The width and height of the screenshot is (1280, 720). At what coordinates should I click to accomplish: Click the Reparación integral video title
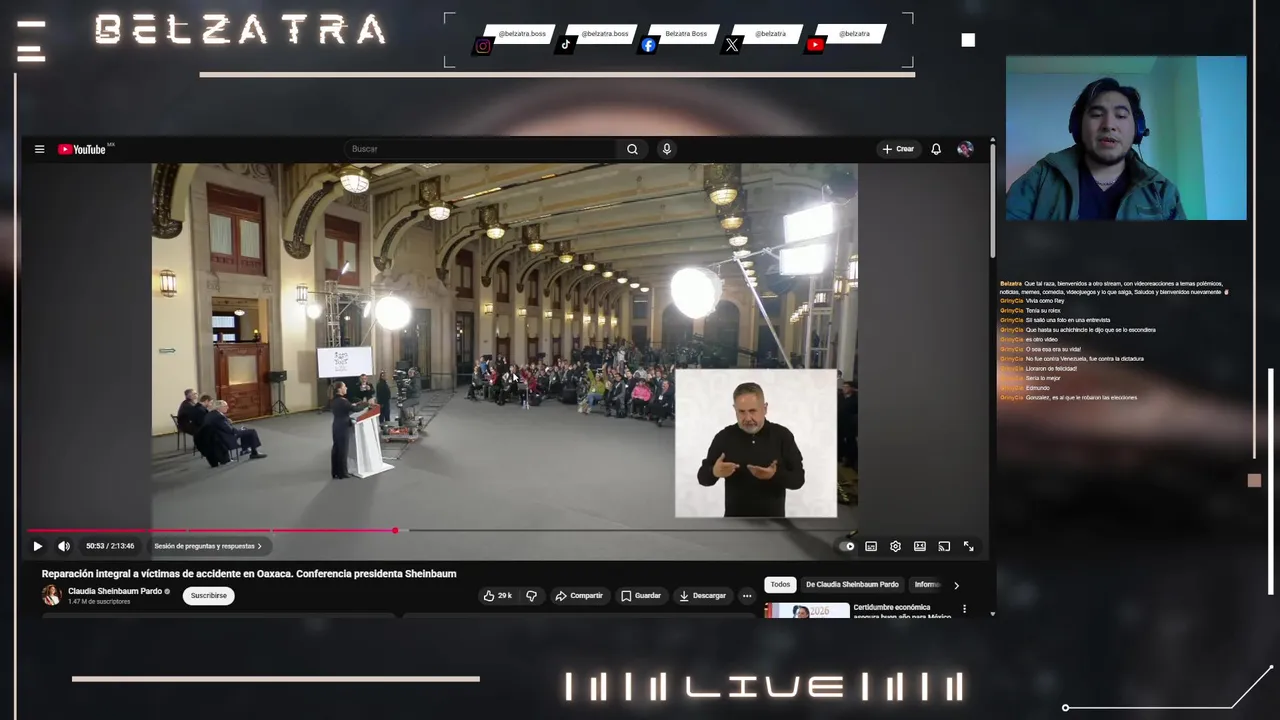(x=249, y=574)
